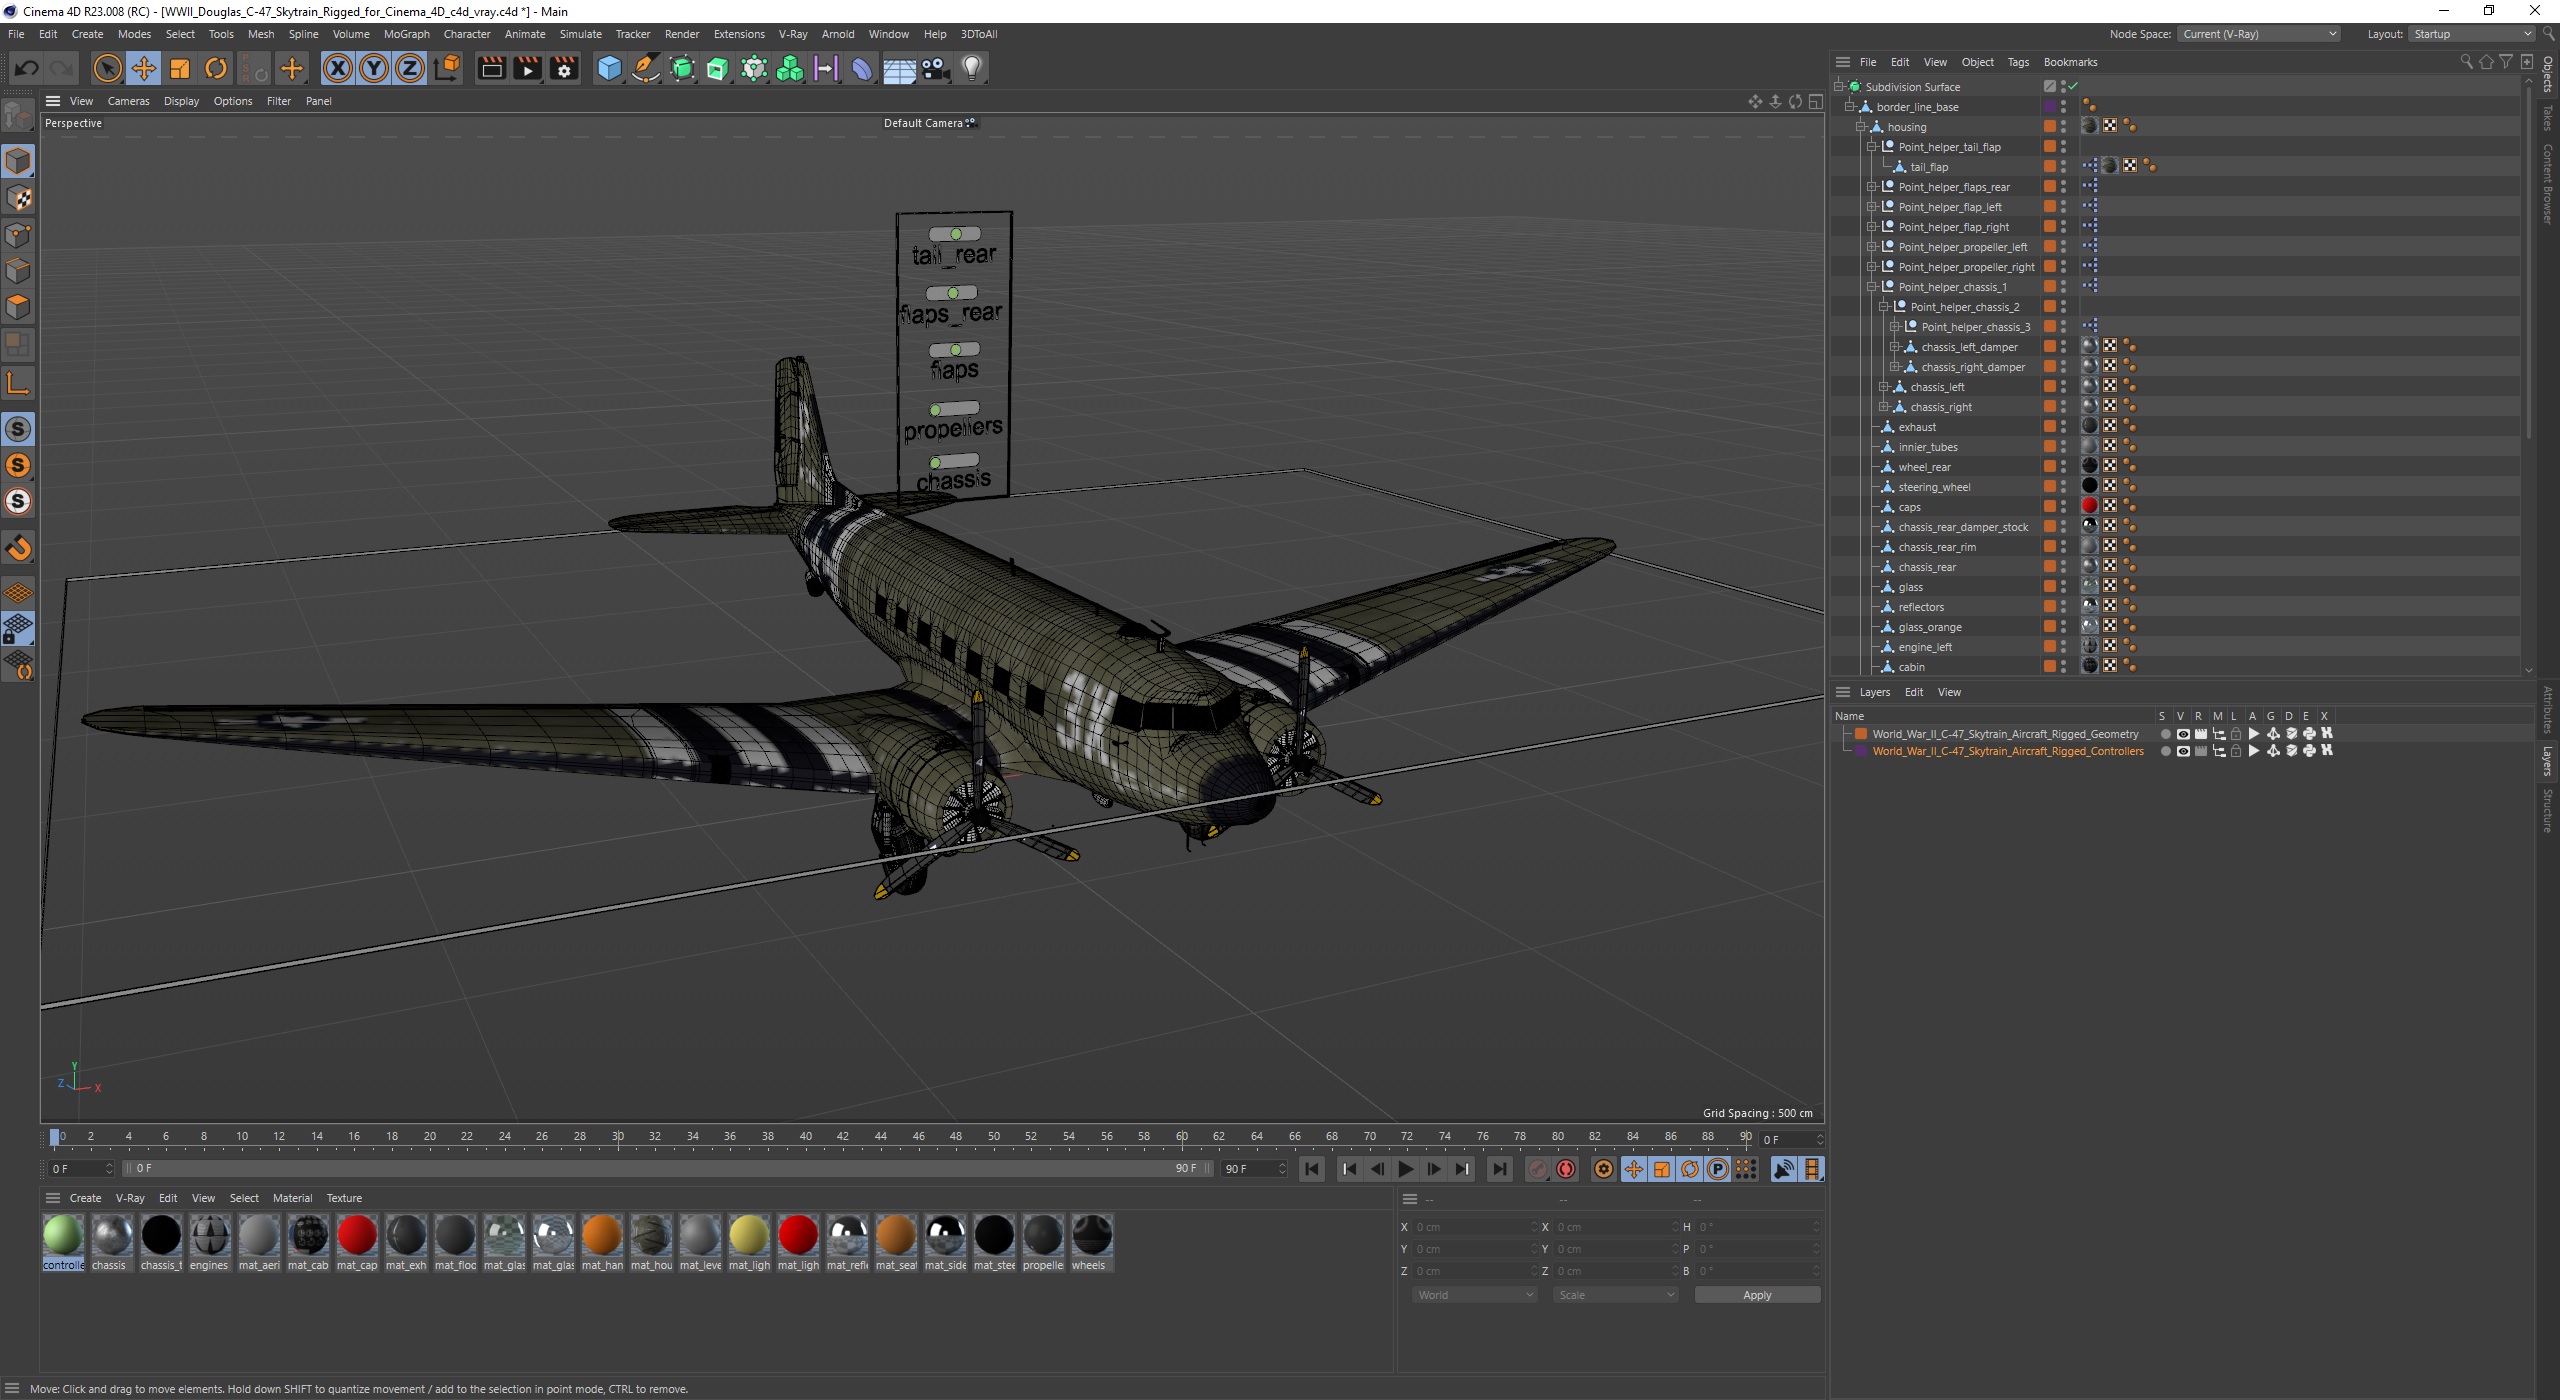Open the Layout Startup dropdown
This screenshot has width=2560, height=1400.
(x=2471, y=34)
